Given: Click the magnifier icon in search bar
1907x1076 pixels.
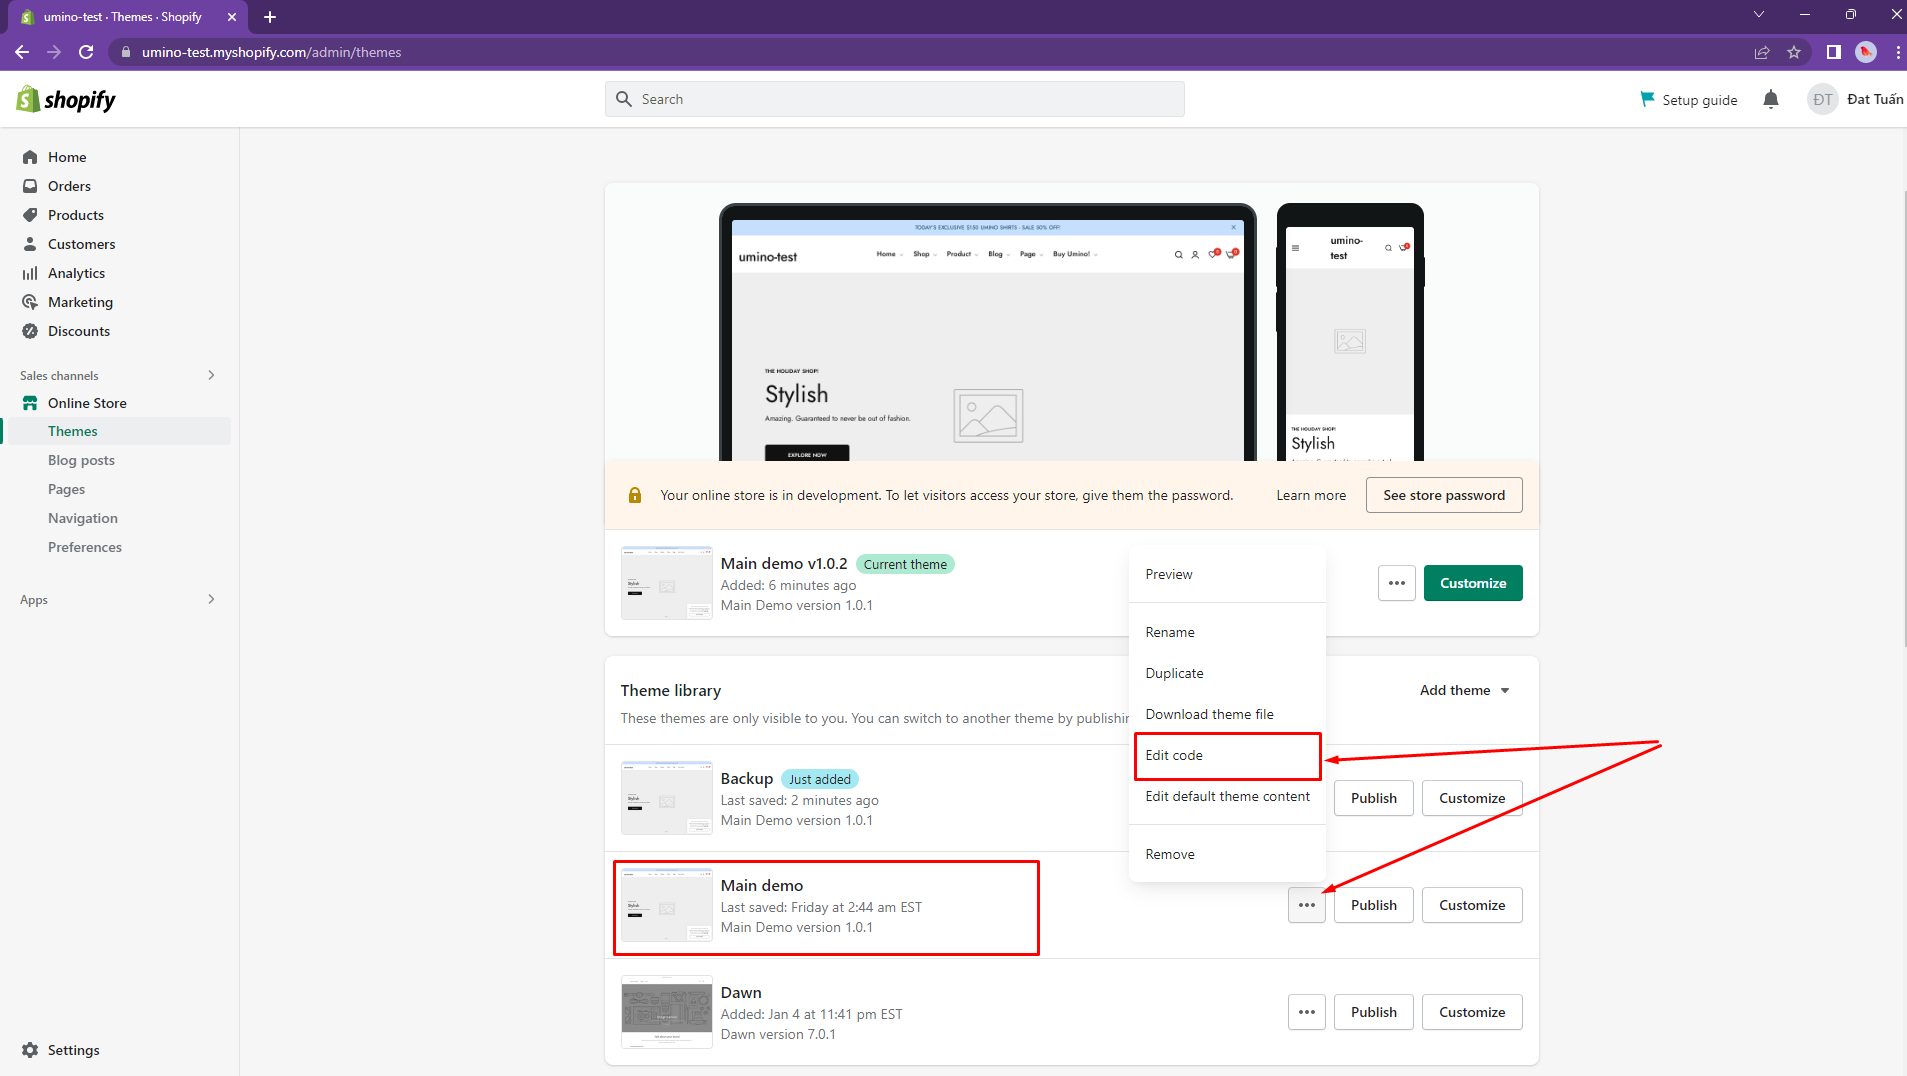Looking at the screenshot, I should point(624,99).
